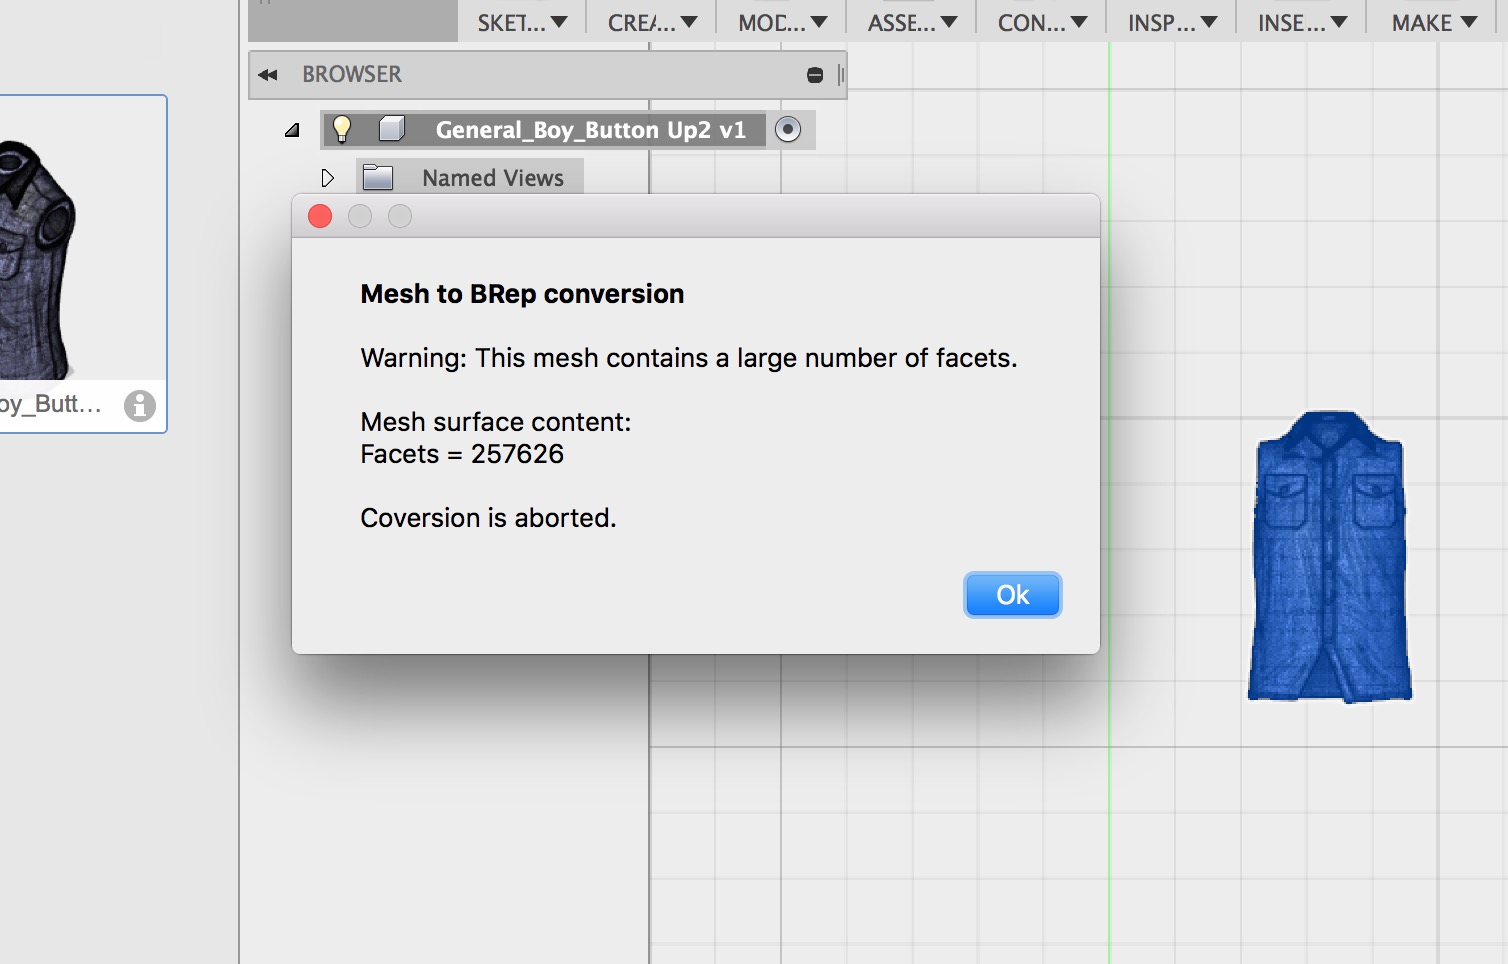
Task: Open the Inspect toolbar menu
Action: [1172, 23]
